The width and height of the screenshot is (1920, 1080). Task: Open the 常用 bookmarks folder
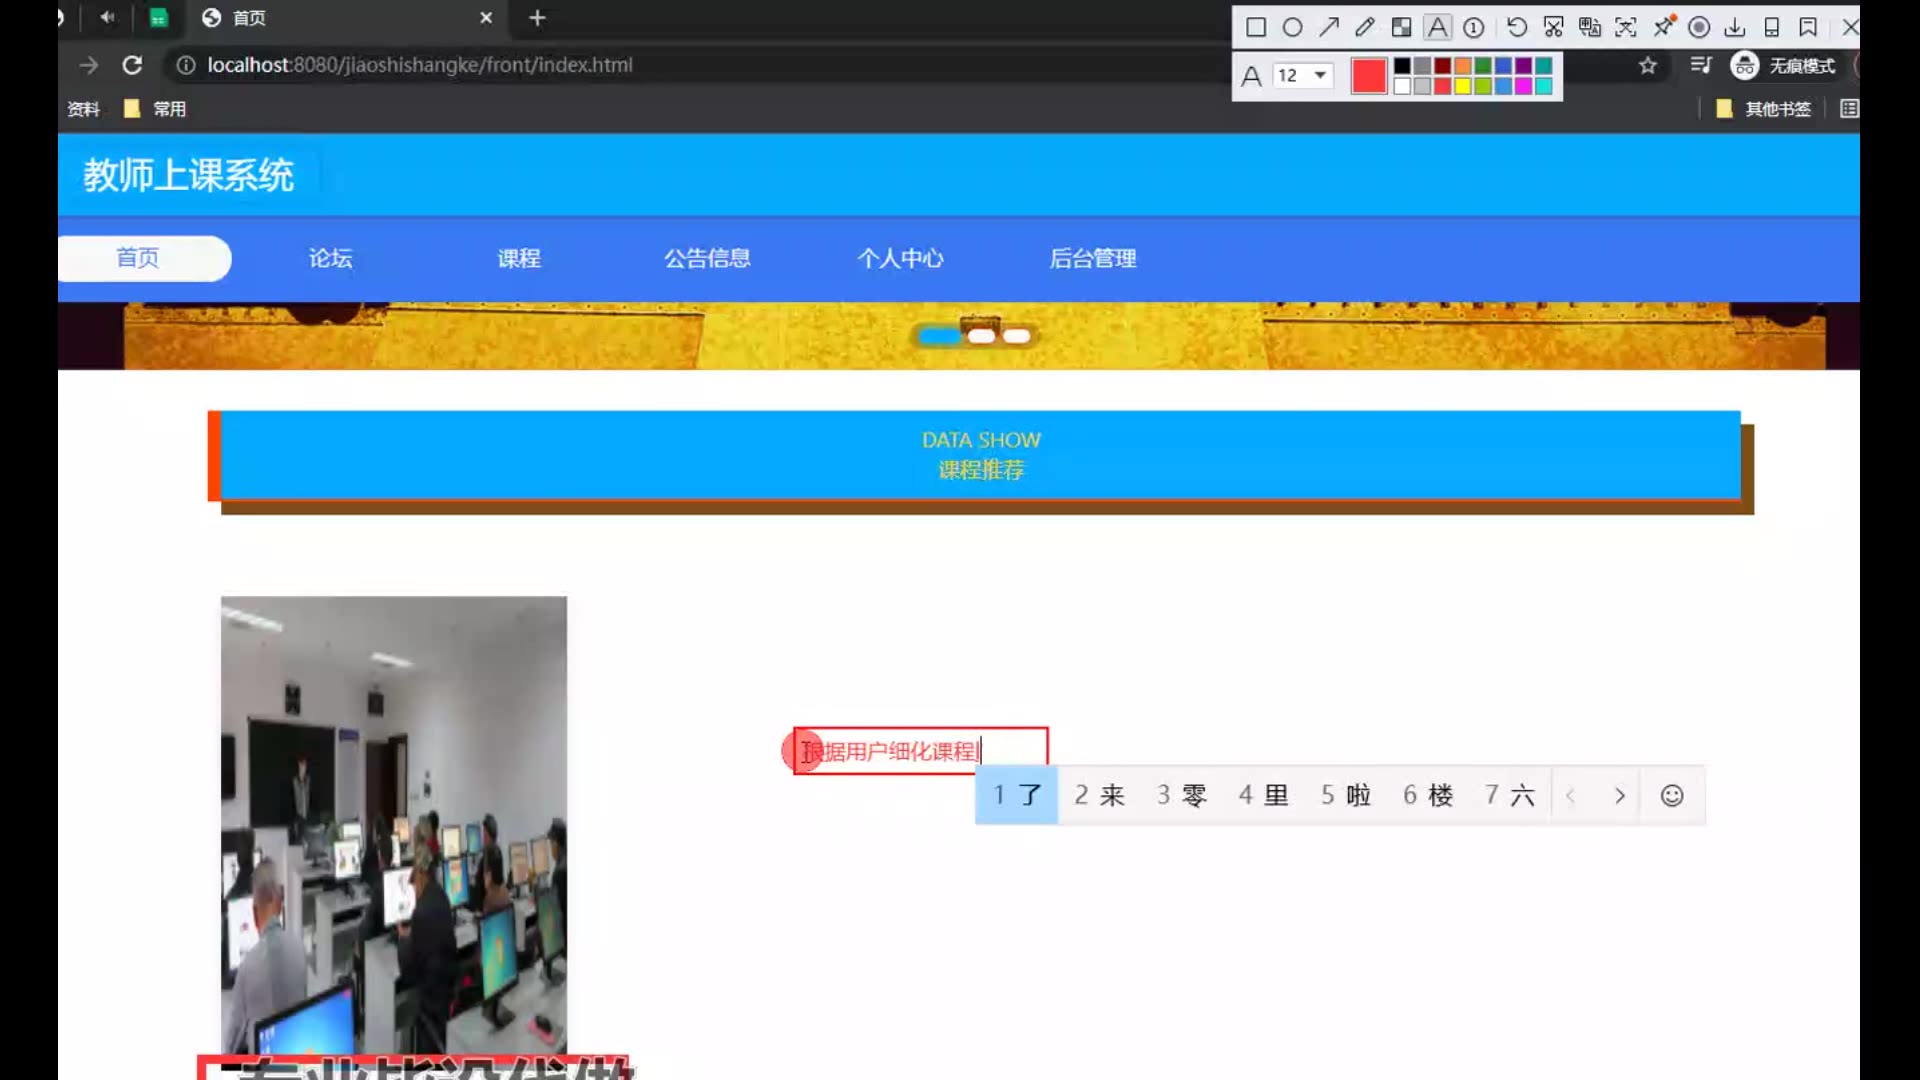155,109
